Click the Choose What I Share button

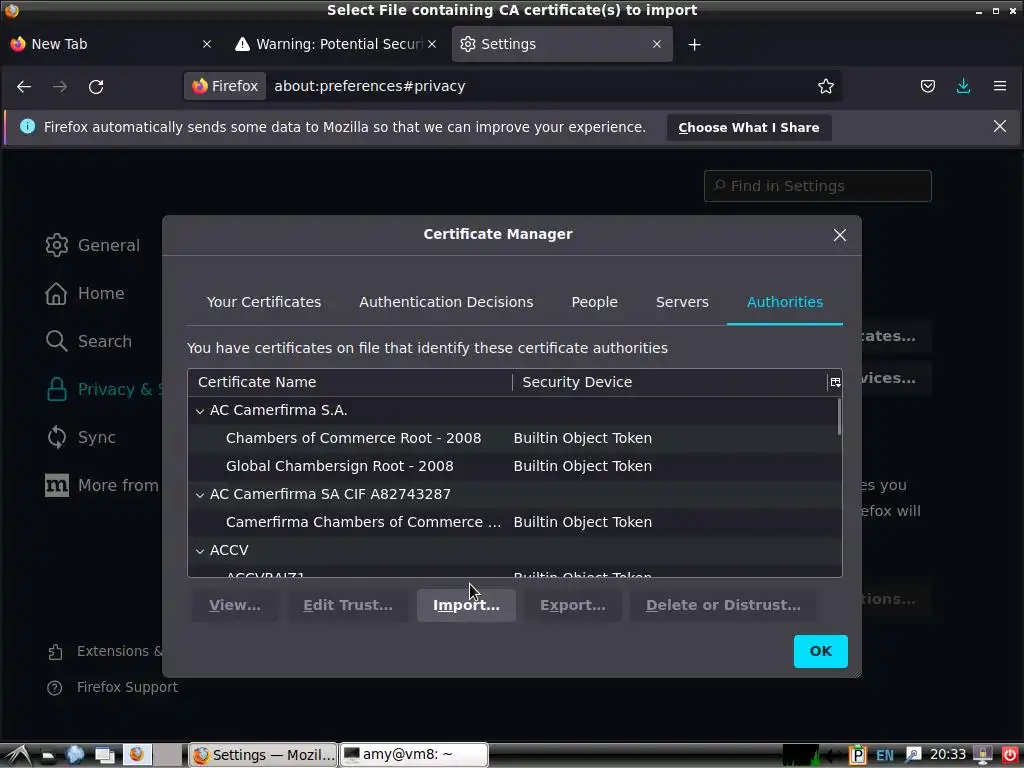point(748,128)
